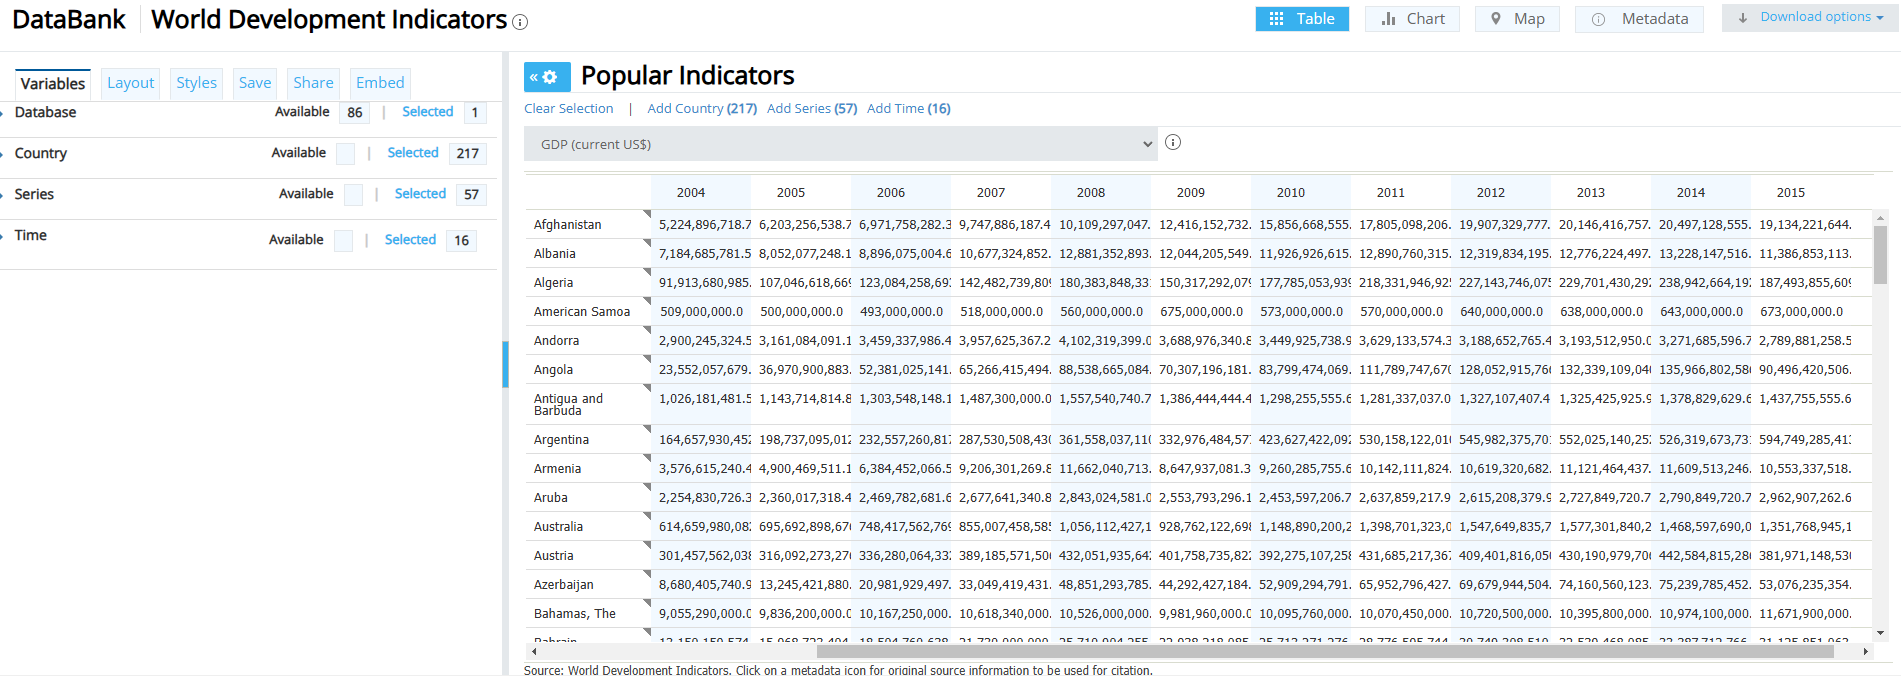Screen dimensions: 1901x678
Task: Expand the Country section
Action: coord(41,153)
